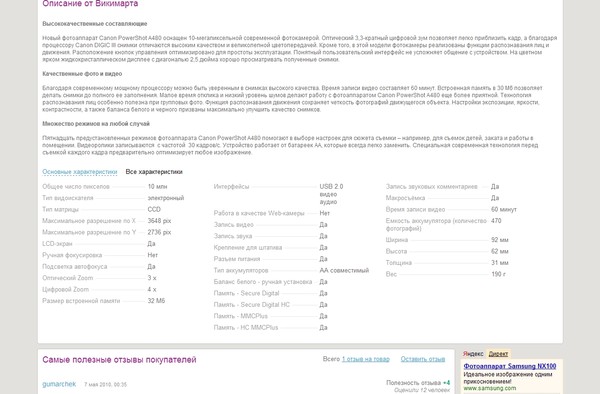Click Самые полезные отзывы покупателей heading
Viewport: 600px width, 394px height.
(x=119, y=360)
